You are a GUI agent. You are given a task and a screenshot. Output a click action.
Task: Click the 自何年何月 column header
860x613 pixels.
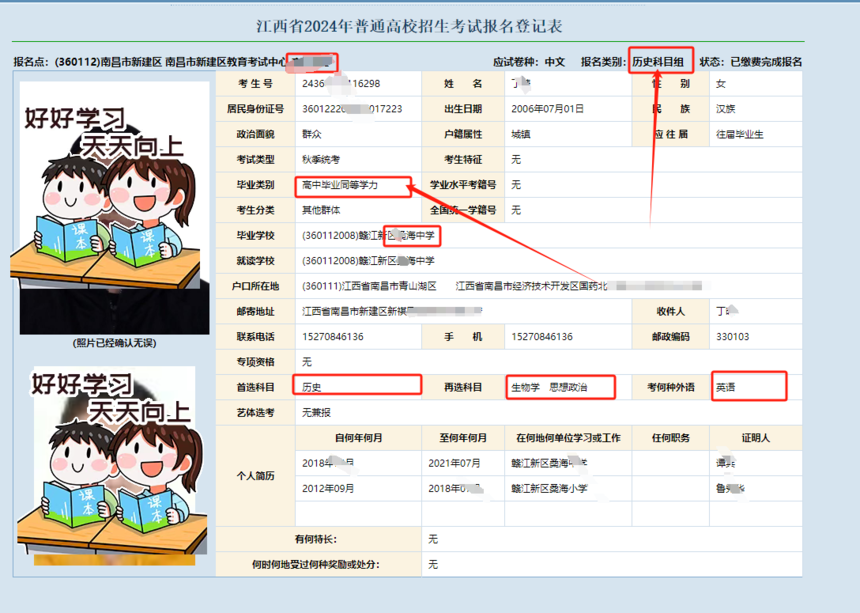tap(359, 438)
